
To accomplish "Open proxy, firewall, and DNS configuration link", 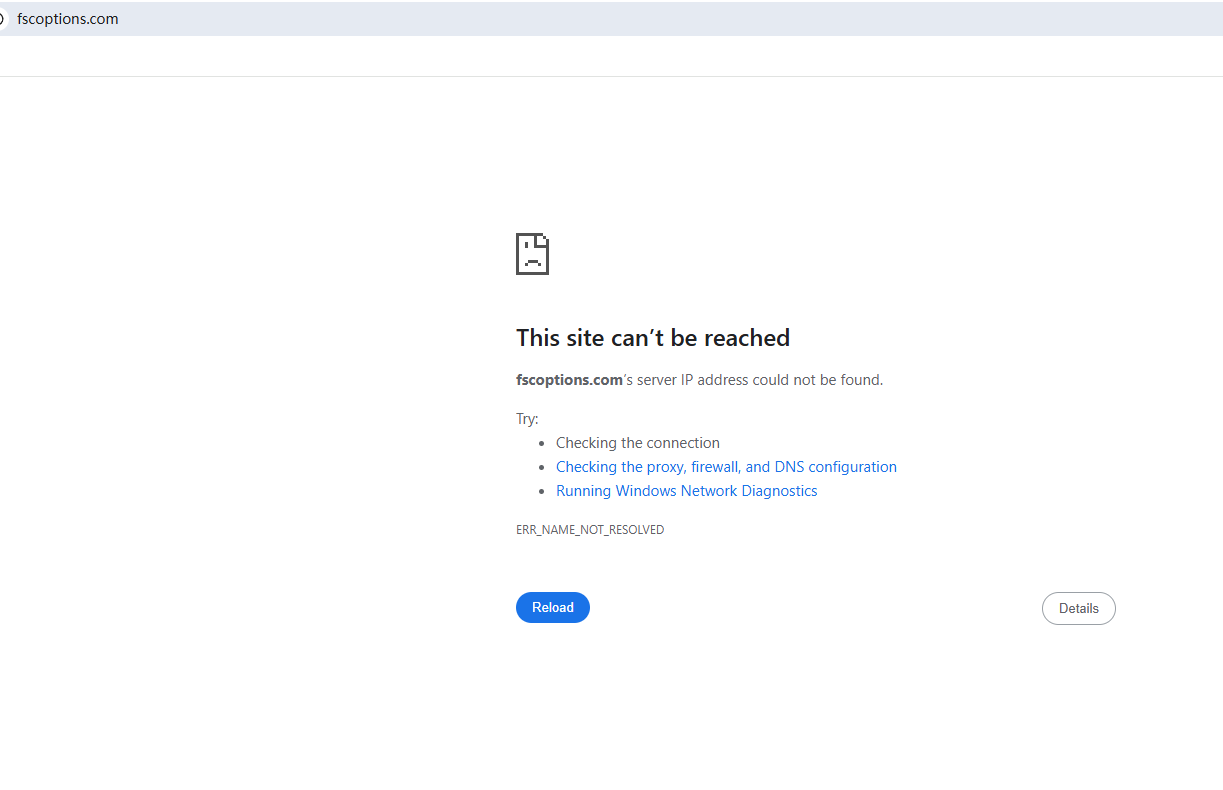I will pyautogui.click(x=726, y=467).
